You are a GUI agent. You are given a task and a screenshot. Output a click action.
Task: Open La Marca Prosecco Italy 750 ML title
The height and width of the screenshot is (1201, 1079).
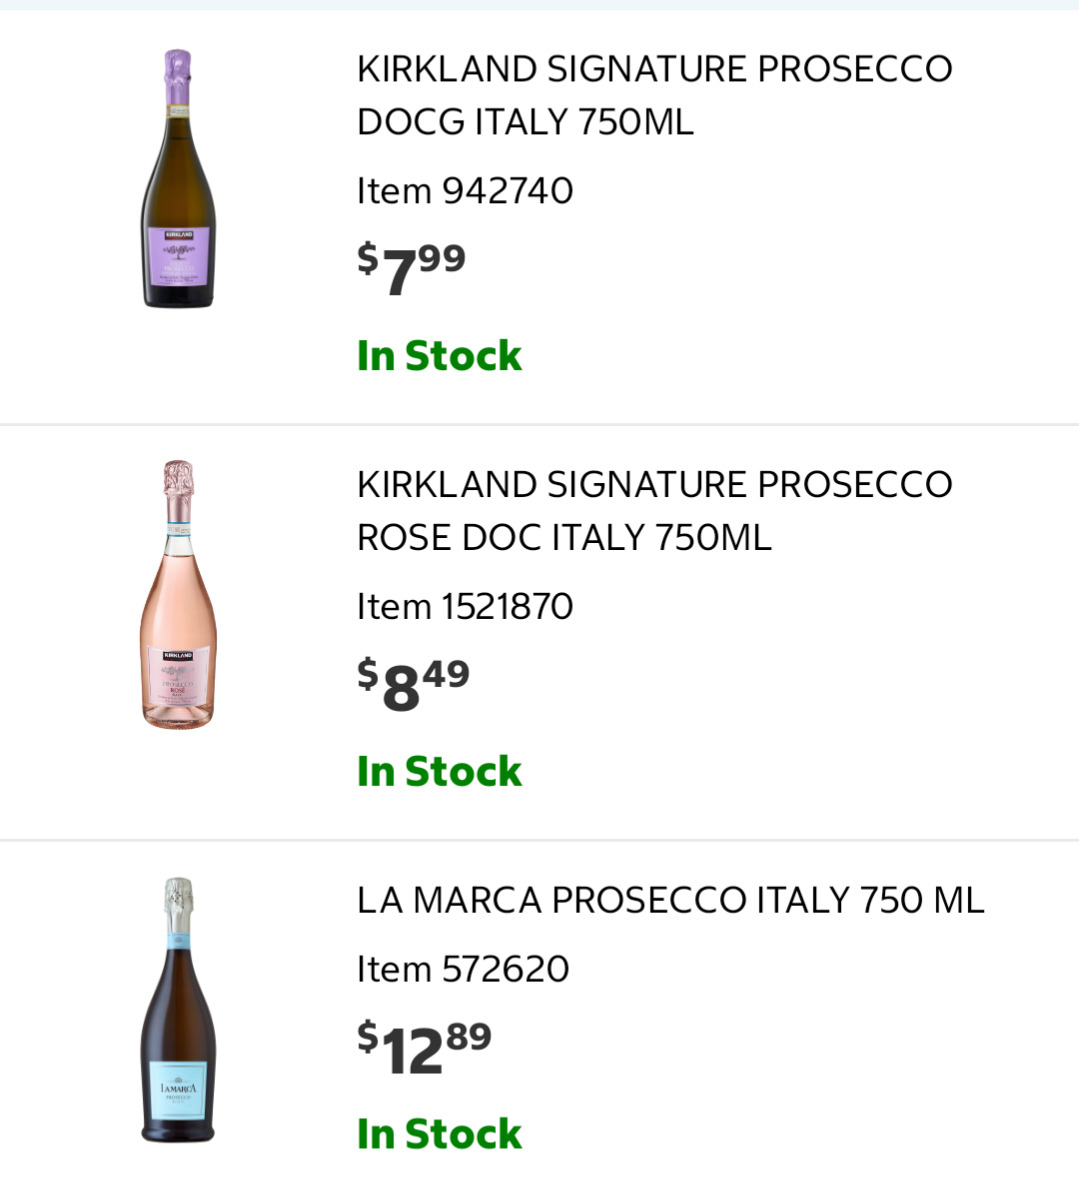point(670,900)
